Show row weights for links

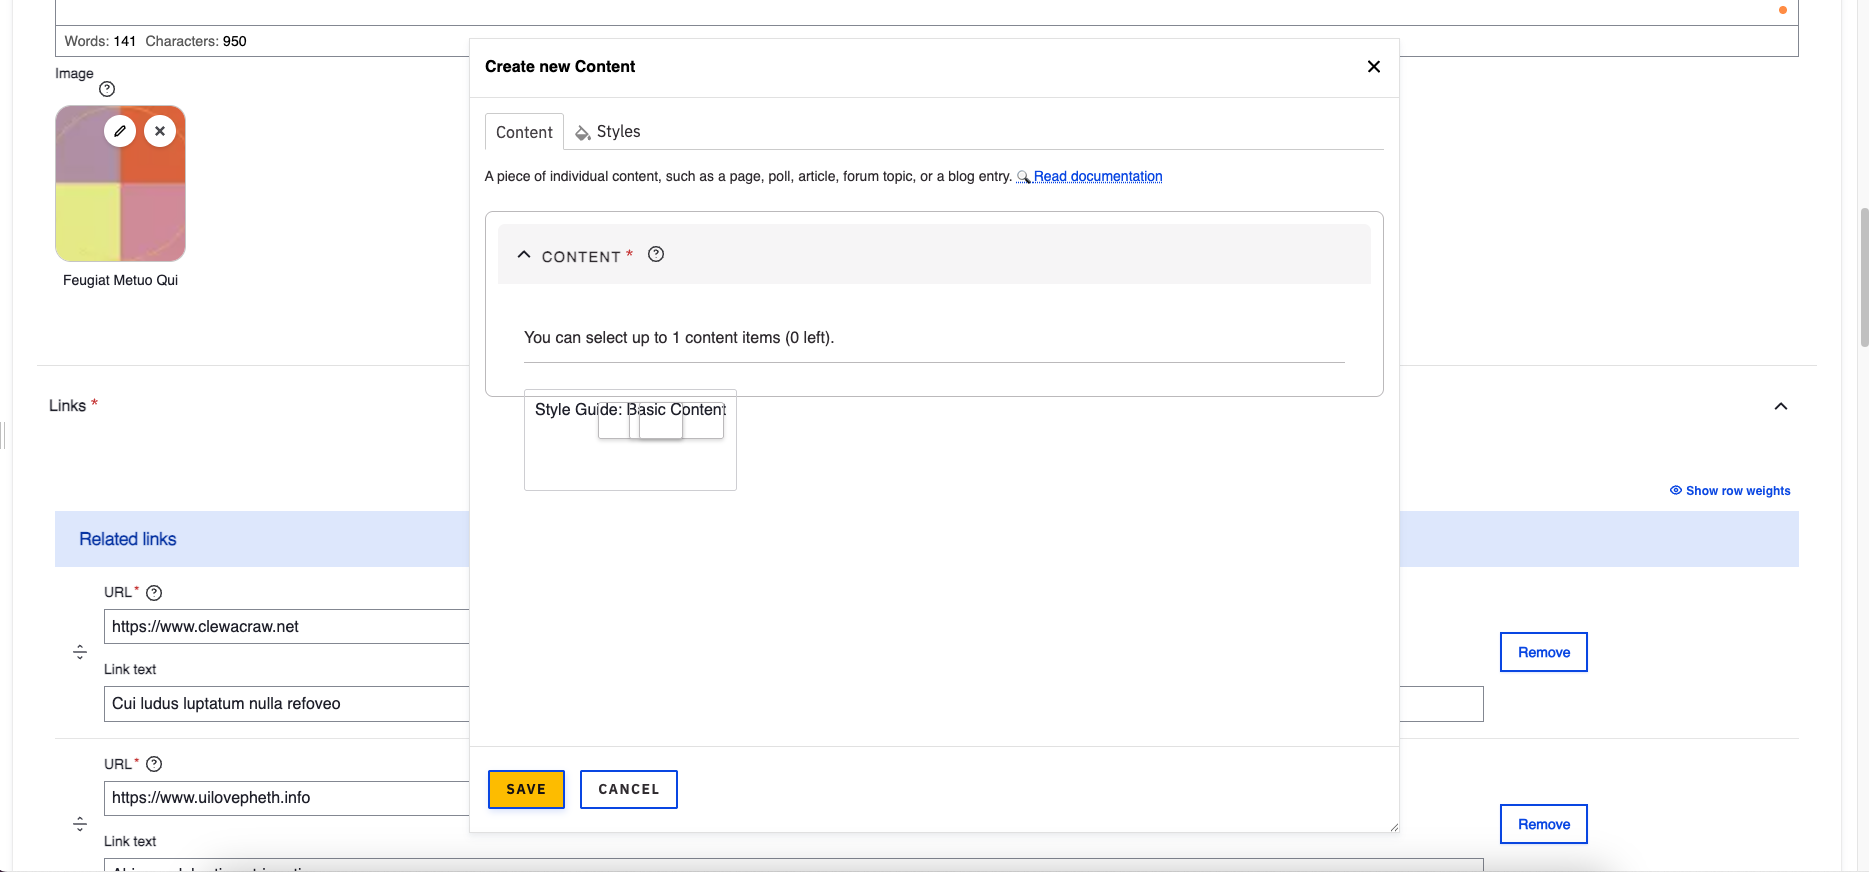coord(1730,491)
